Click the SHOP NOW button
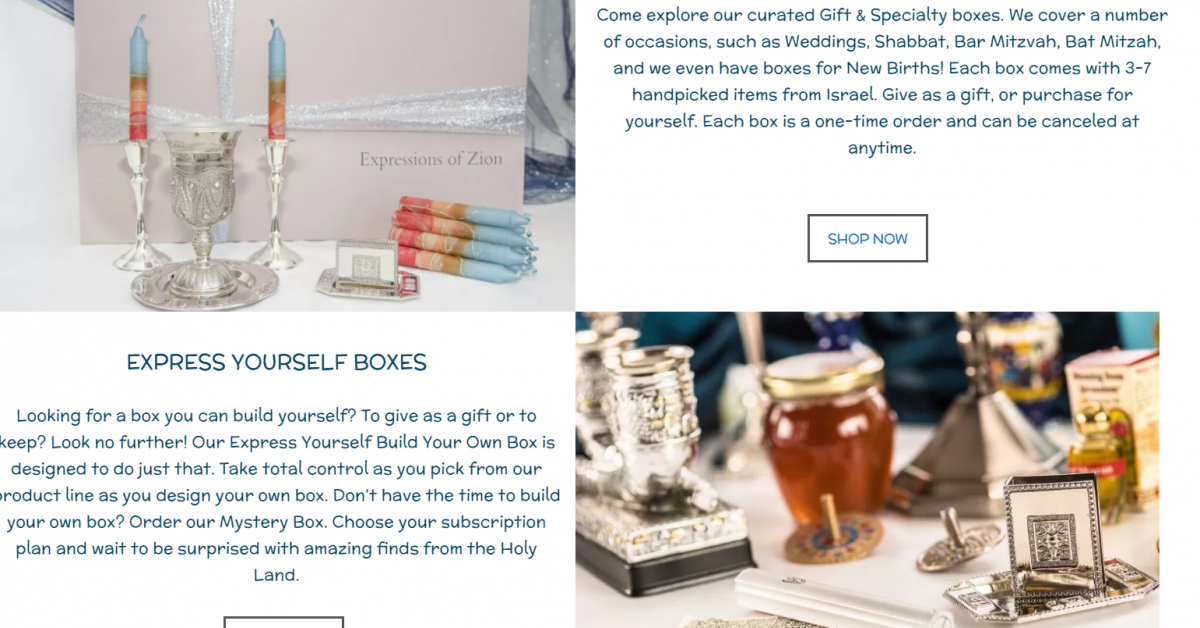The width and height of the screenshot is (1200, 628). coord(868,238)
